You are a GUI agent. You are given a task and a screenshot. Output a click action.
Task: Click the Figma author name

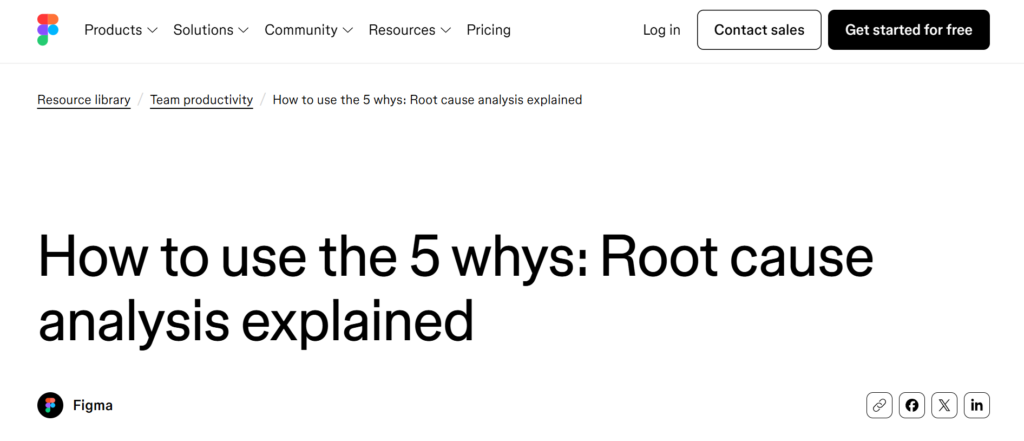pyautogui.click(x=93, y=405)
